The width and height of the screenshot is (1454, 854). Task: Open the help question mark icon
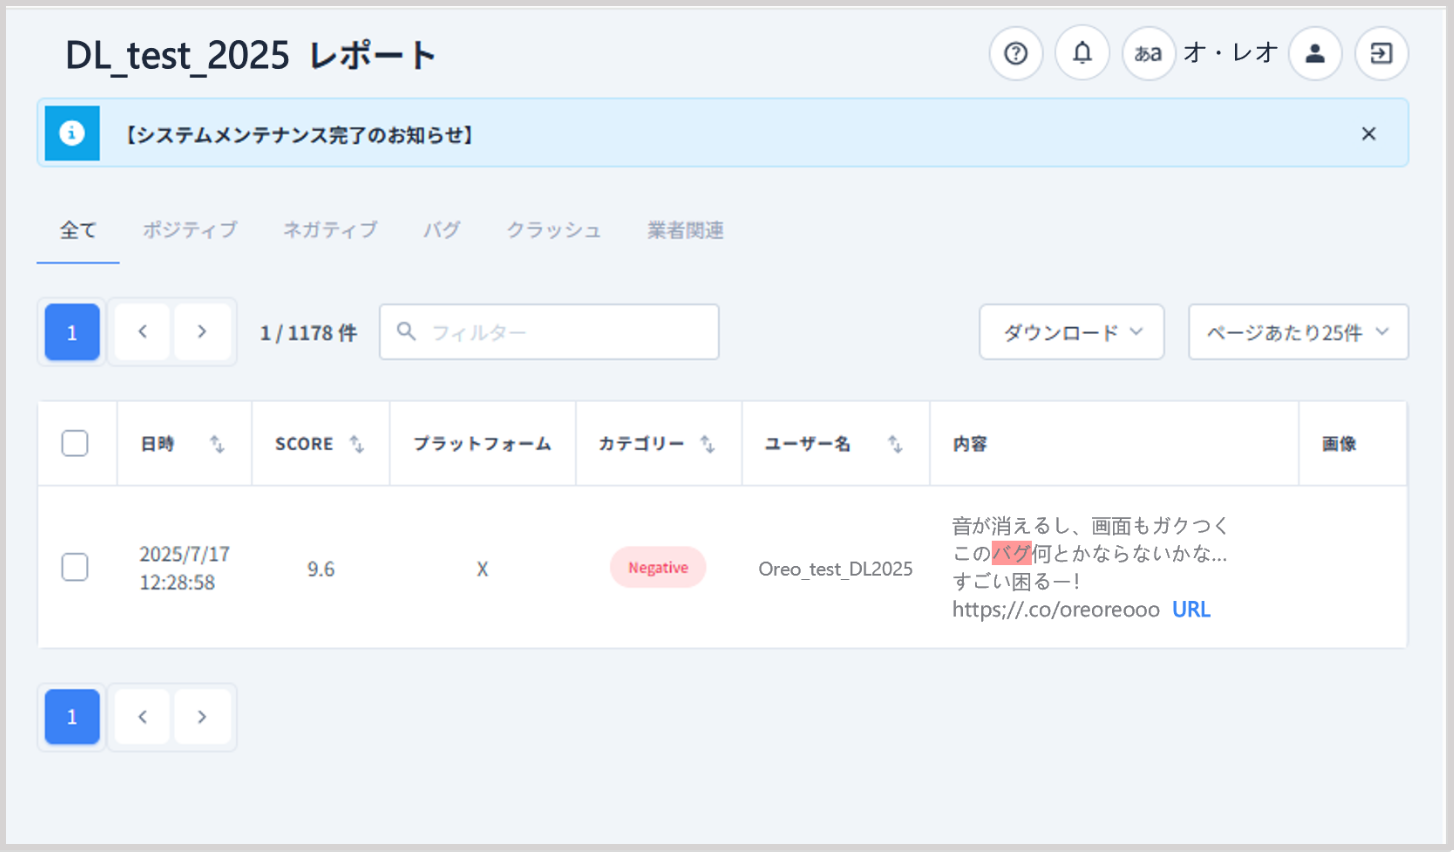[1015, 53]
